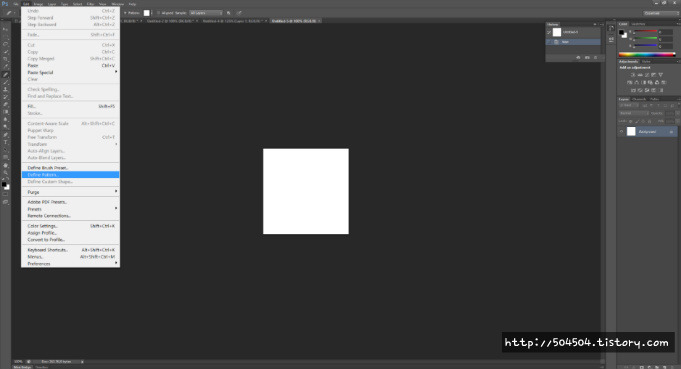
Task: Add Vibrance adjustment icon
Action: (661, 75)
